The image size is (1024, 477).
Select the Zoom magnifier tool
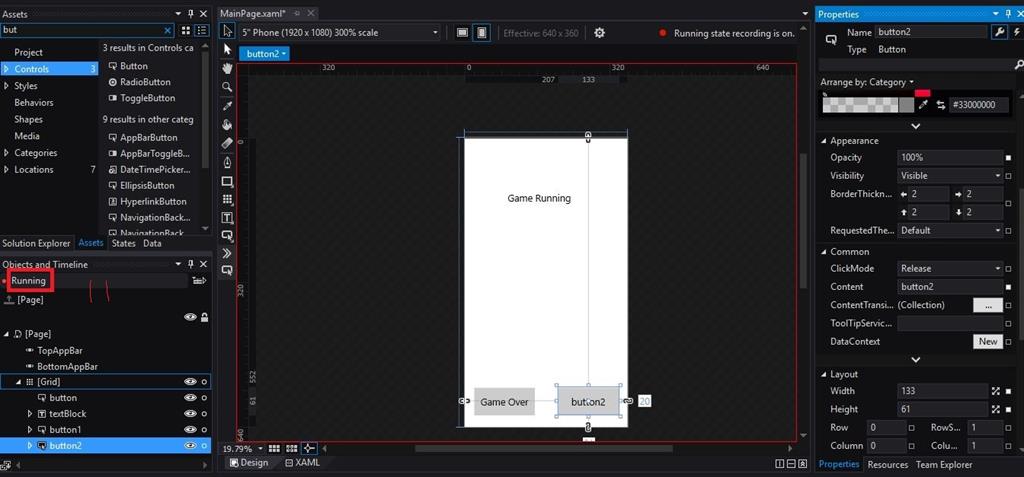click(x=227, y=87)
